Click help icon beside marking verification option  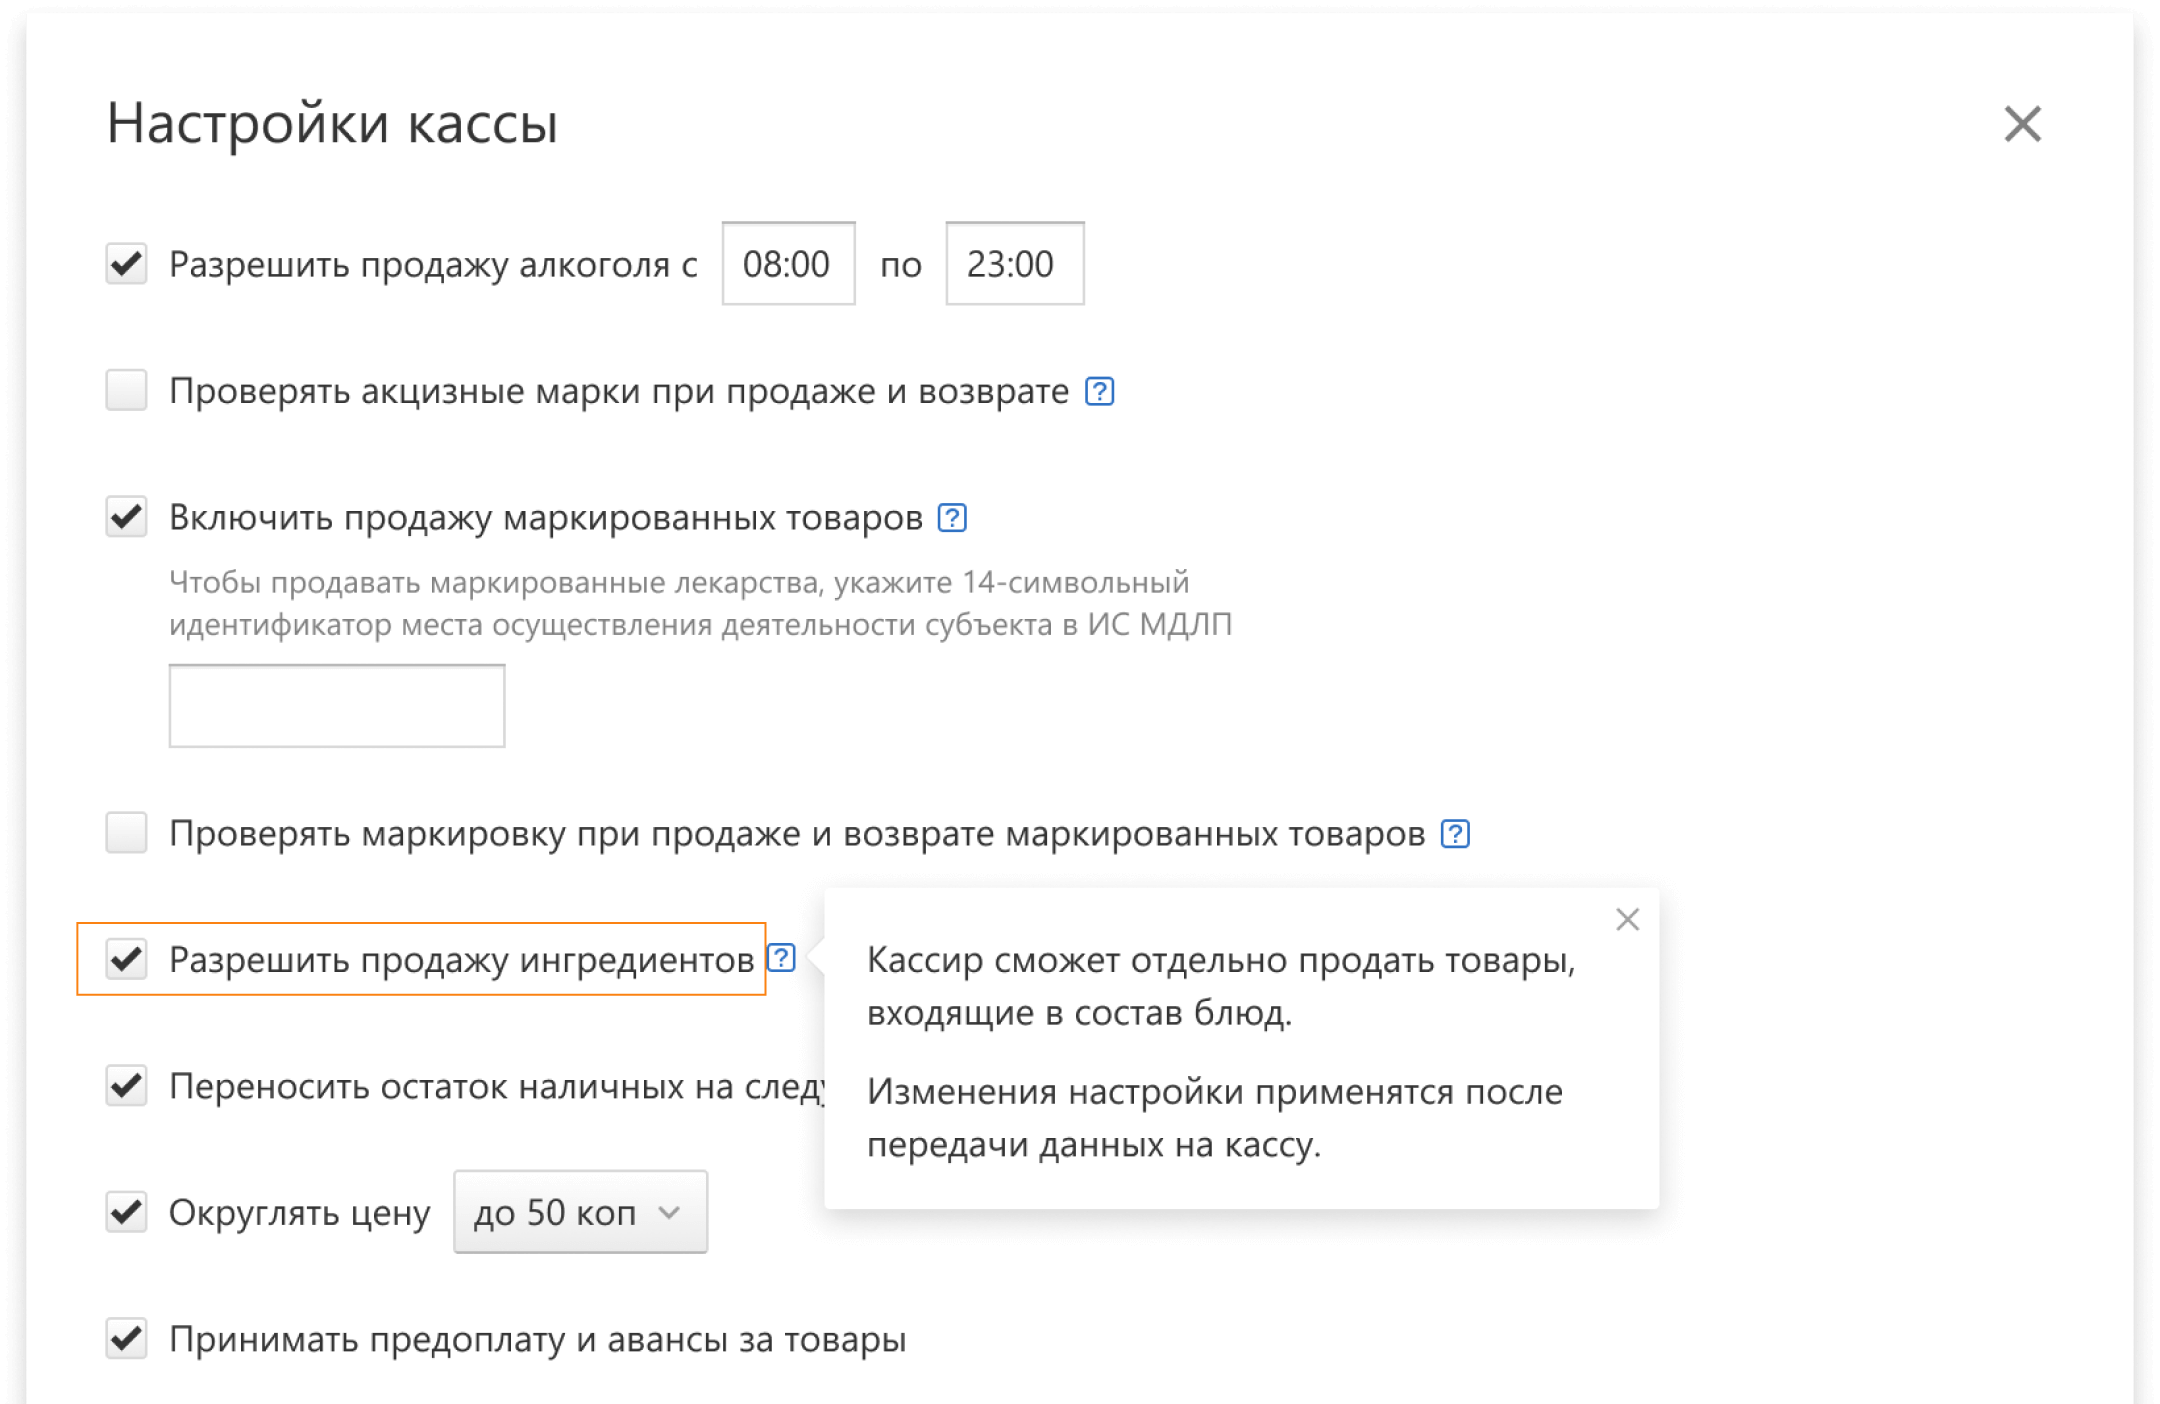(x=1454, y=834)
